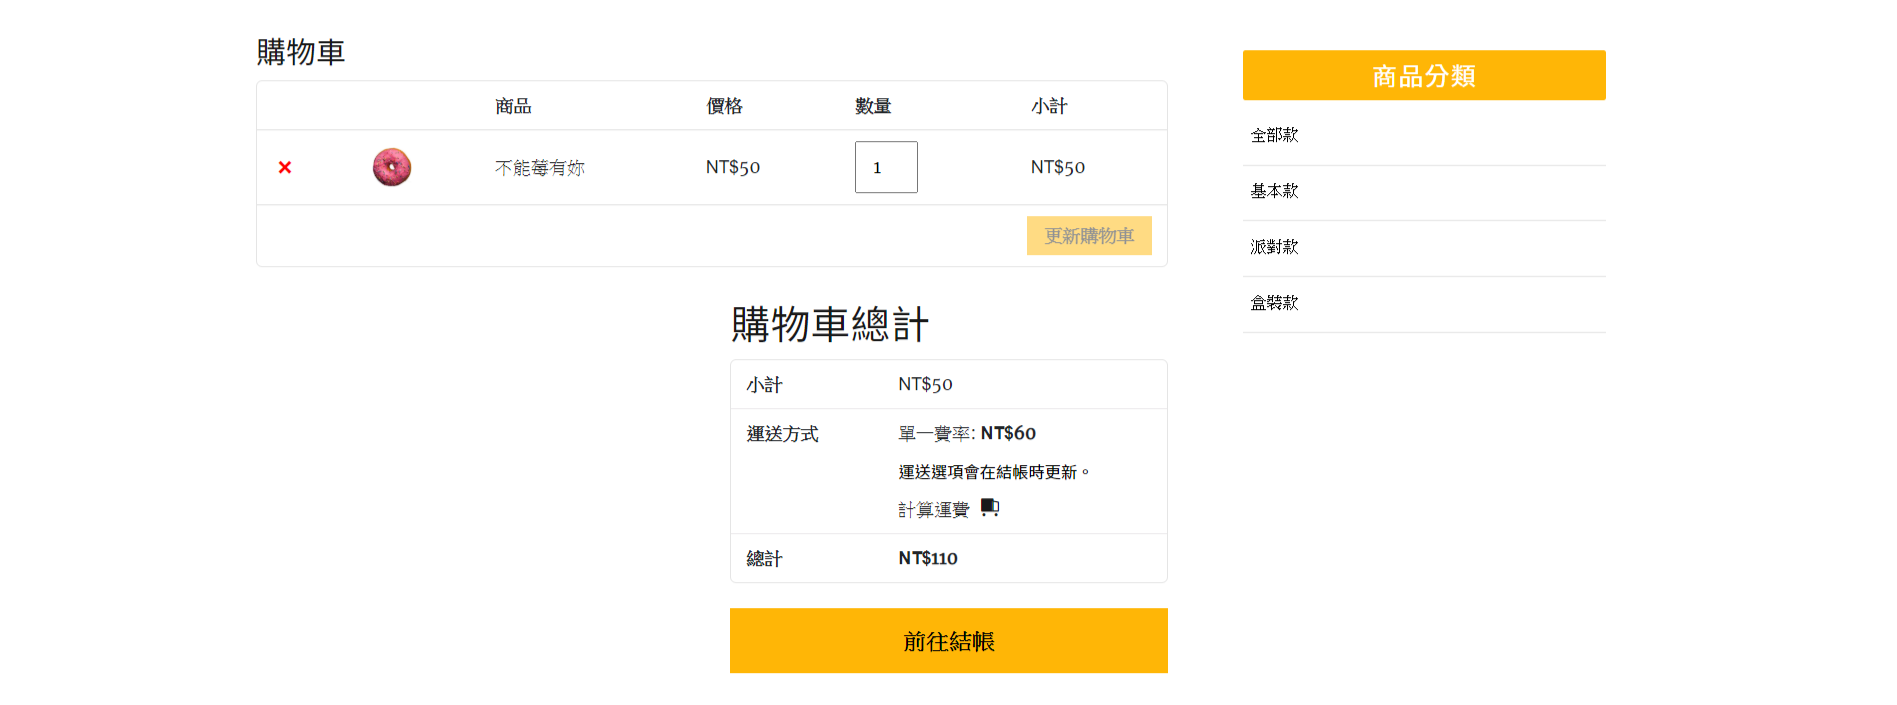
Task: Click the 購物車總計 heading
Action: pyautogui.click(x=829, y=325)
